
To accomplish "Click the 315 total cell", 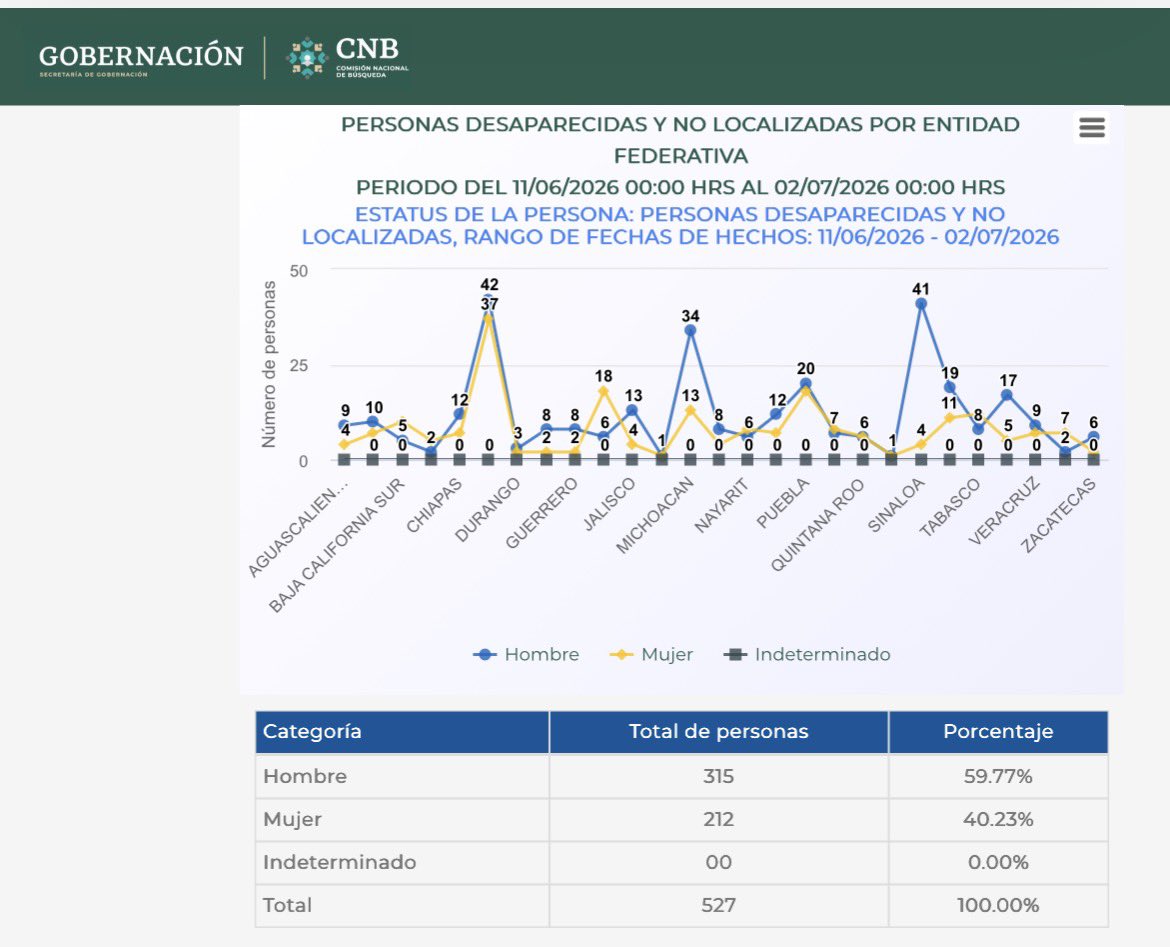I will pos(719,777).
